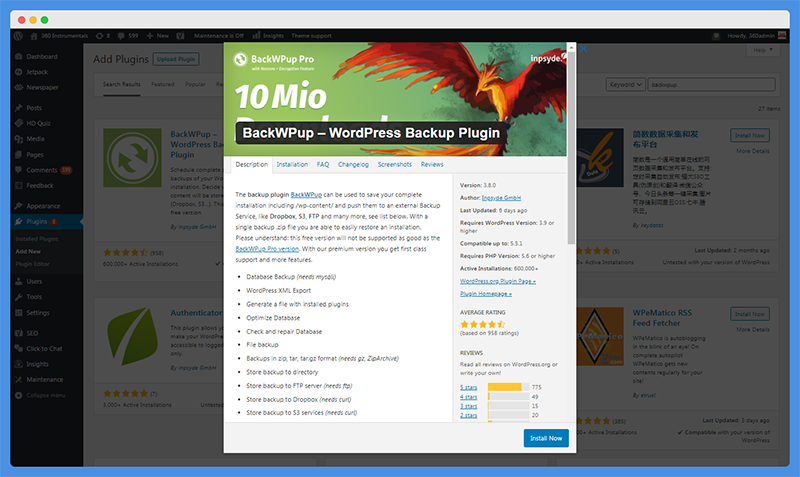Screen dimensions: 800x477
Task: Open the BackWPup link in the description
Action: pos(306,195)
